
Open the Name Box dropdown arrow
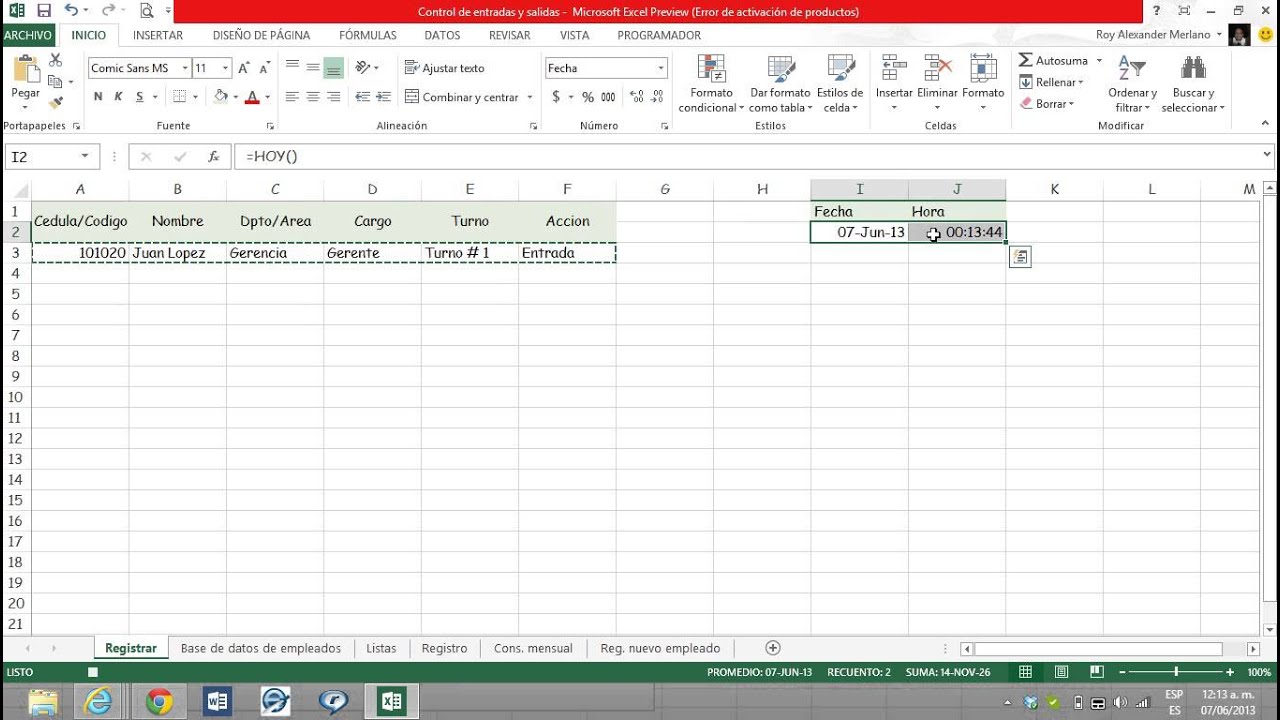coord(85,157)
